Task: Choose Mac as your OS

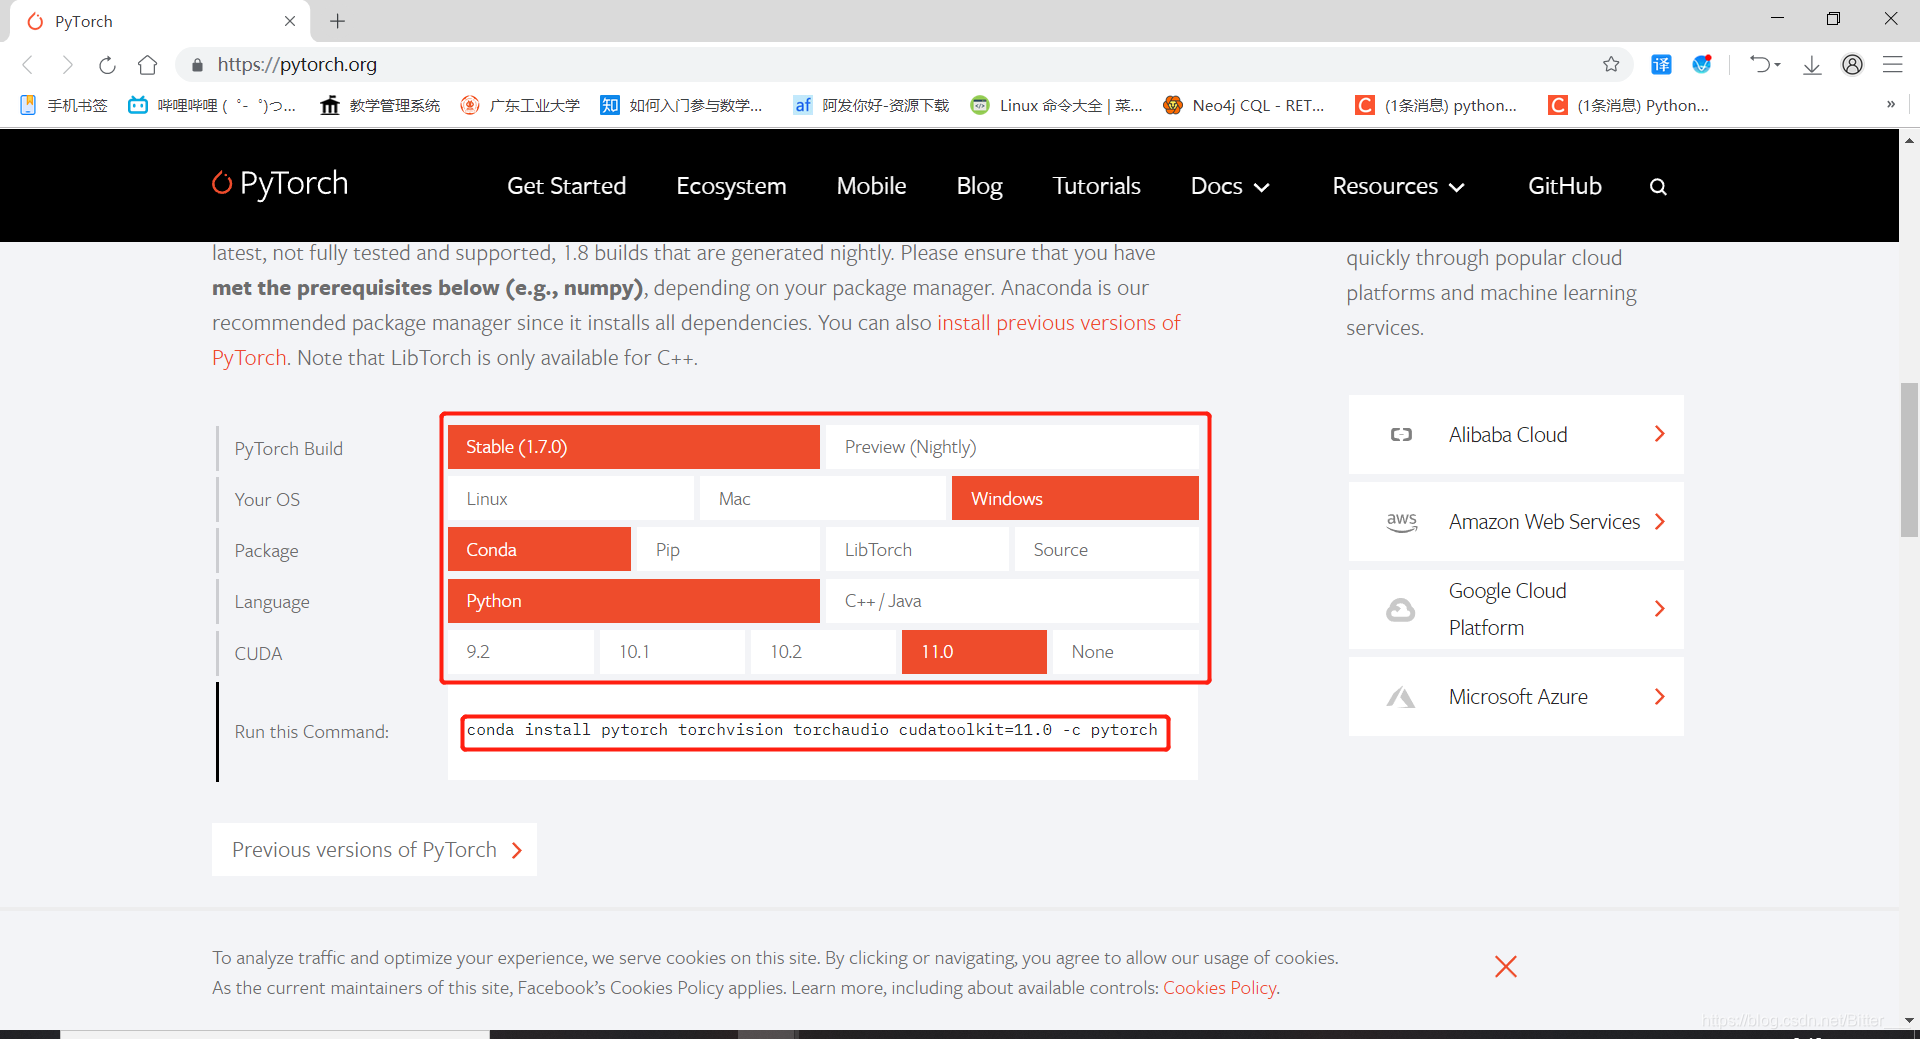Action: click(823, 498)
